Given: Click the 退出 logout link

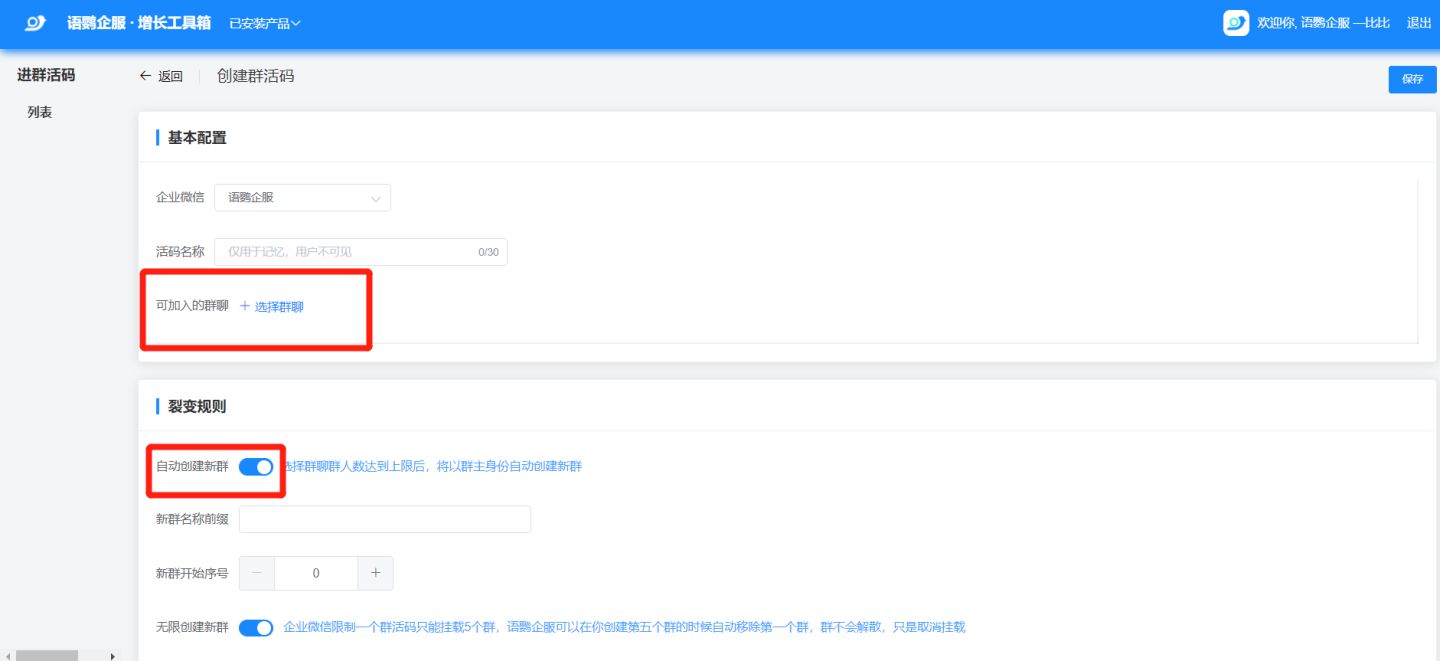Looking at the screenshot, I should tap(1419, 23).
